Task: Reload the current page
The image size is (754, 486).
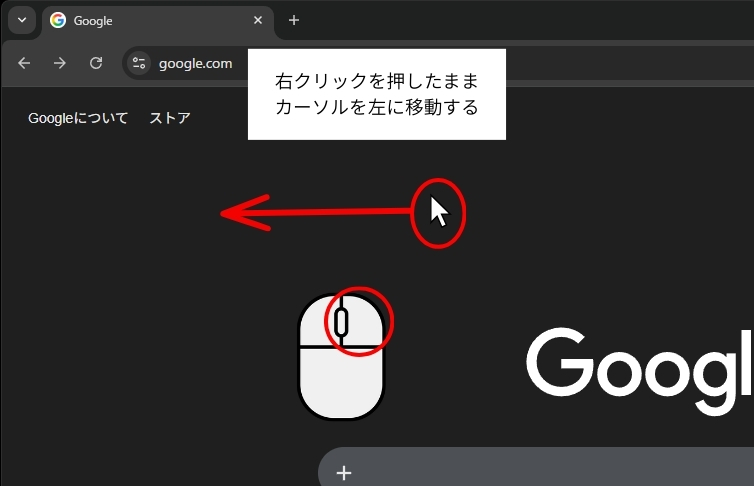Action: [x=96, y=63]
